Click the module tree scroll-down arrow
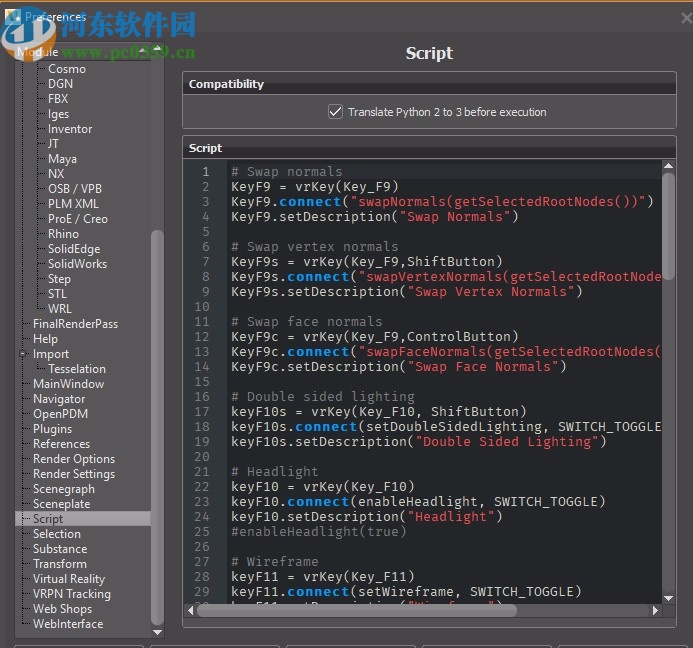Screen dimensions: 693x648 click(157, 632)
